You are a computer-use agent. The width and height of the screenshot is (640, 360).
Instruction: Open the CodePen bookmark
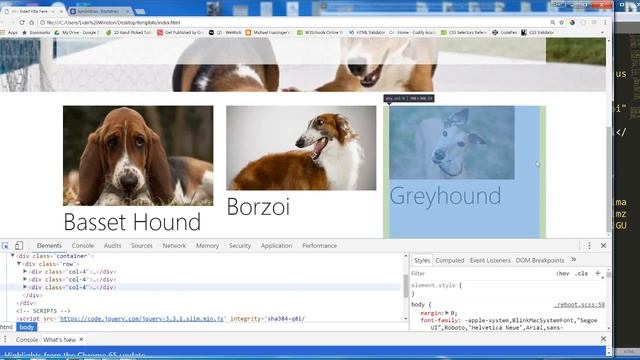pyautogui.click(x=504, y=32)
